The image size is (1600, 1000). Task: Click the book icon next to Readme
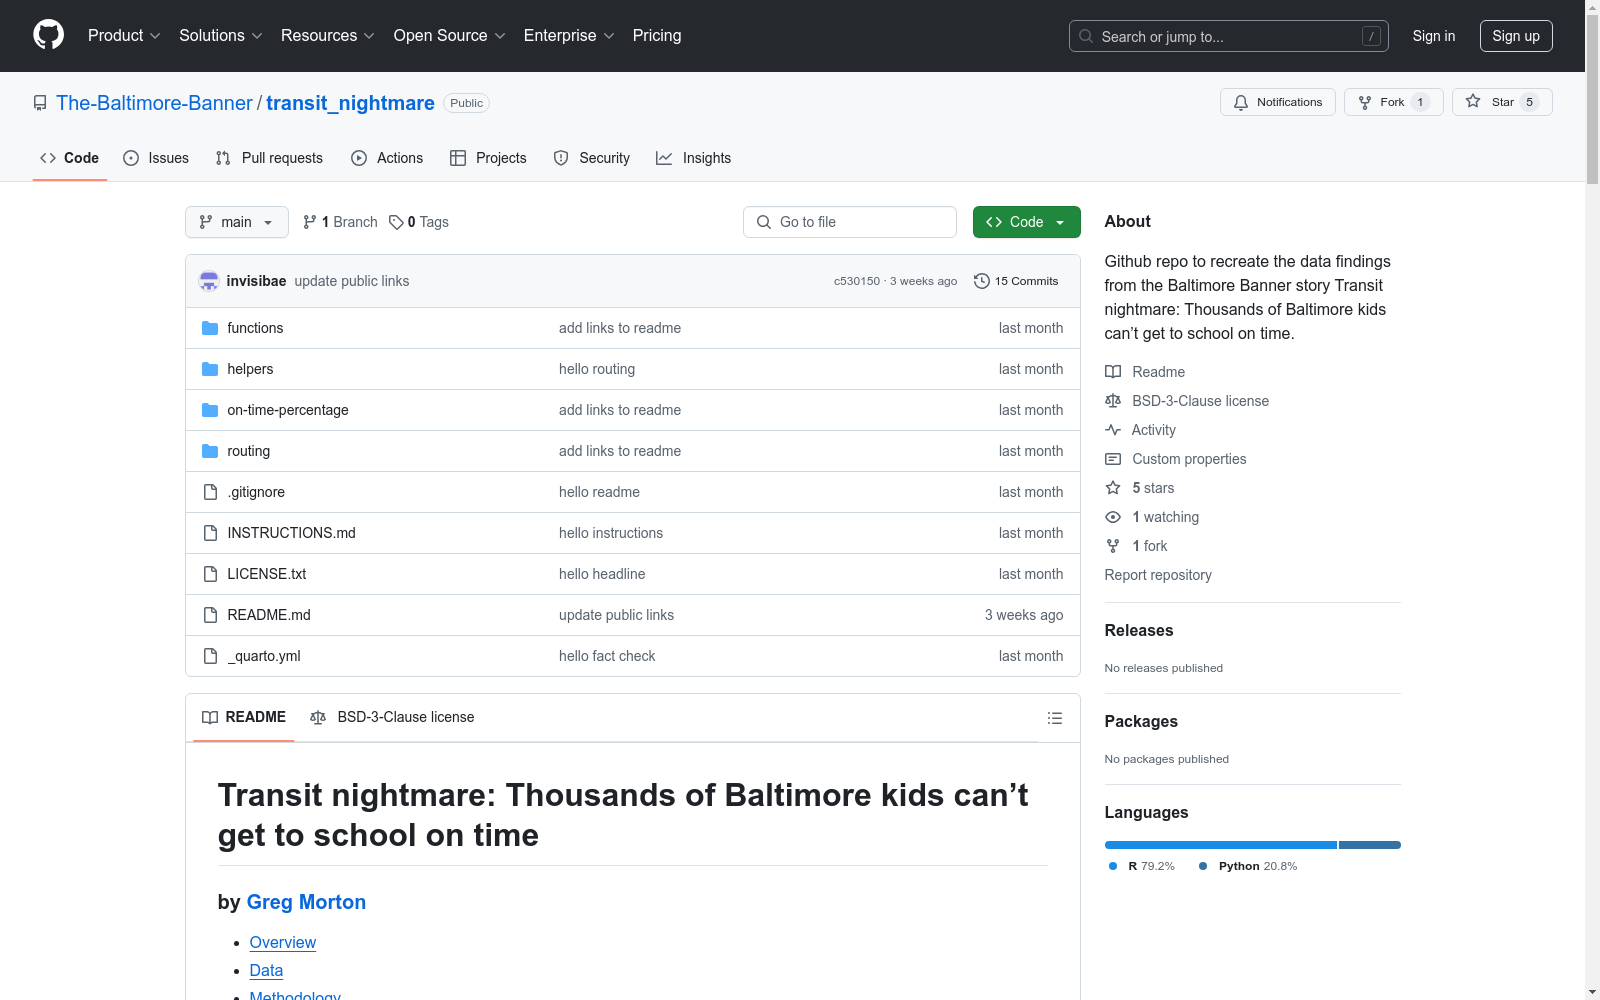(x=1113, y=372)
